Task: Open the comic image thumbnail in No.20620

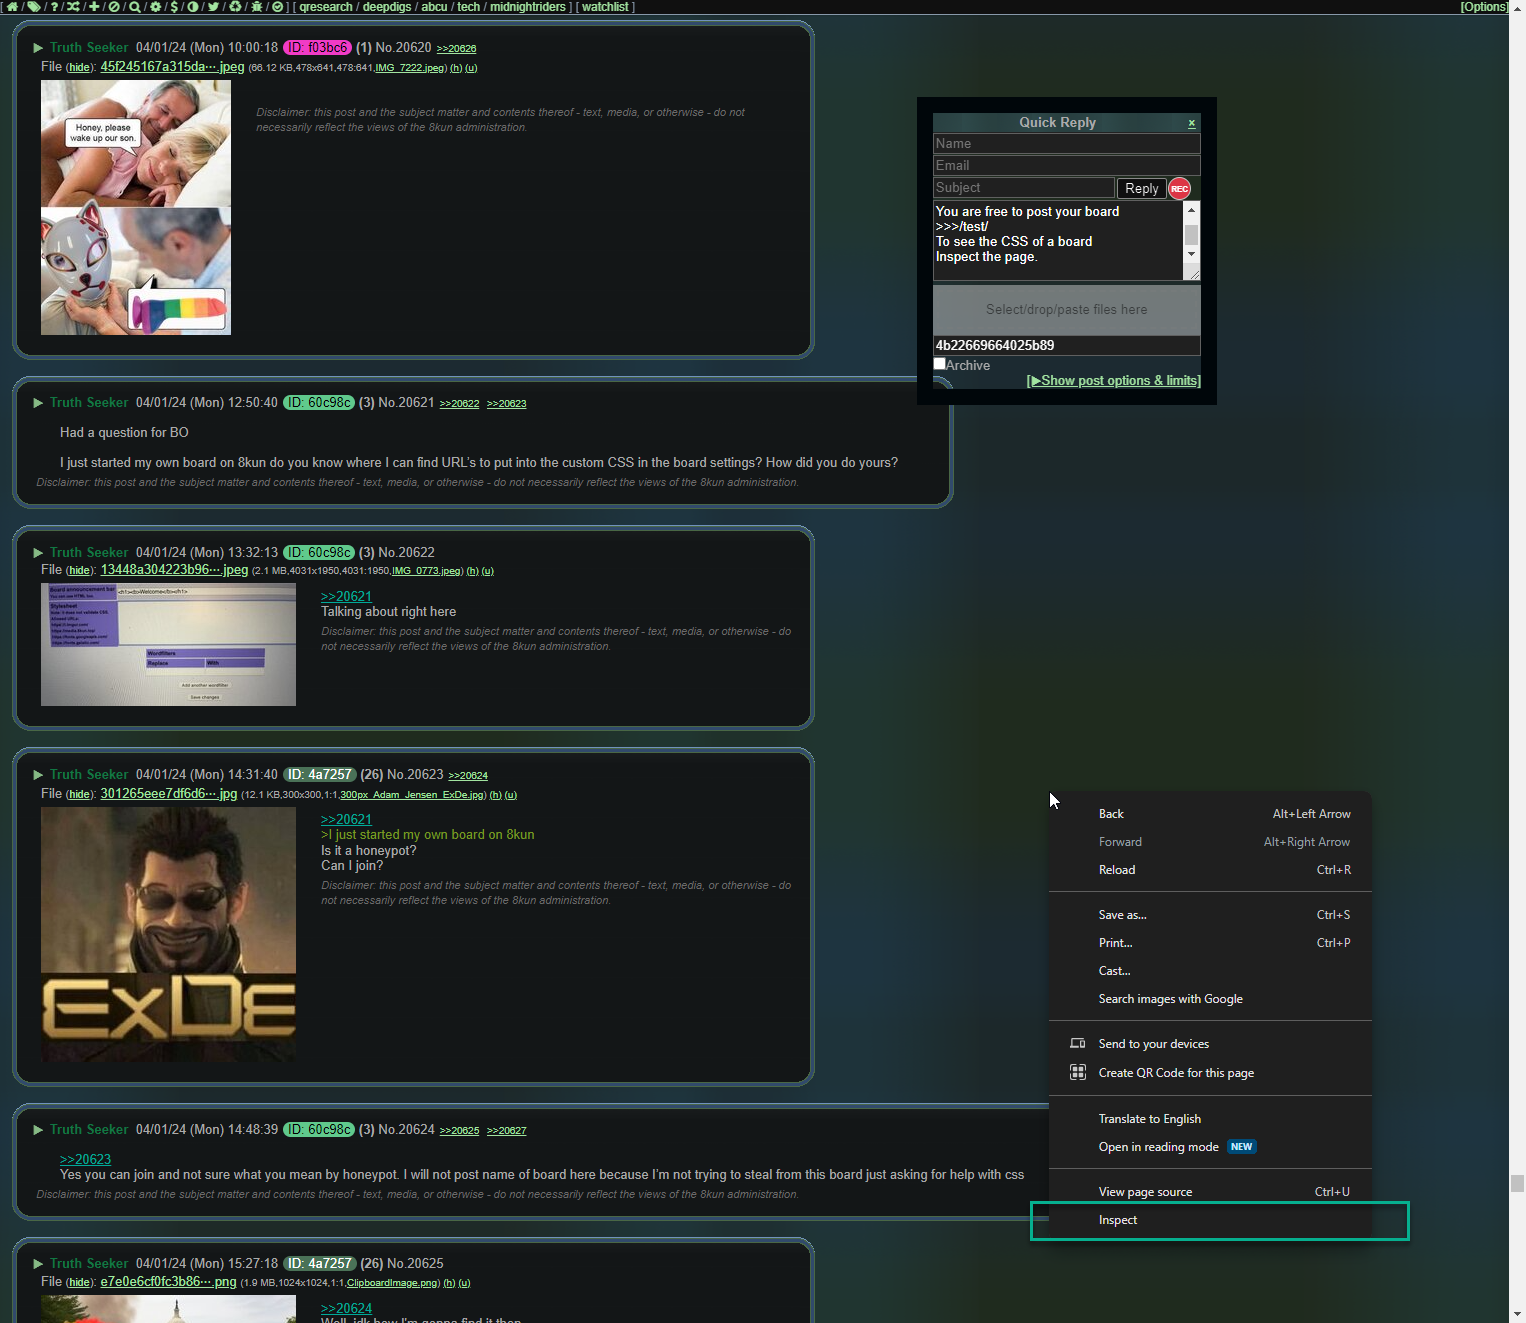Action: point(136,208)
